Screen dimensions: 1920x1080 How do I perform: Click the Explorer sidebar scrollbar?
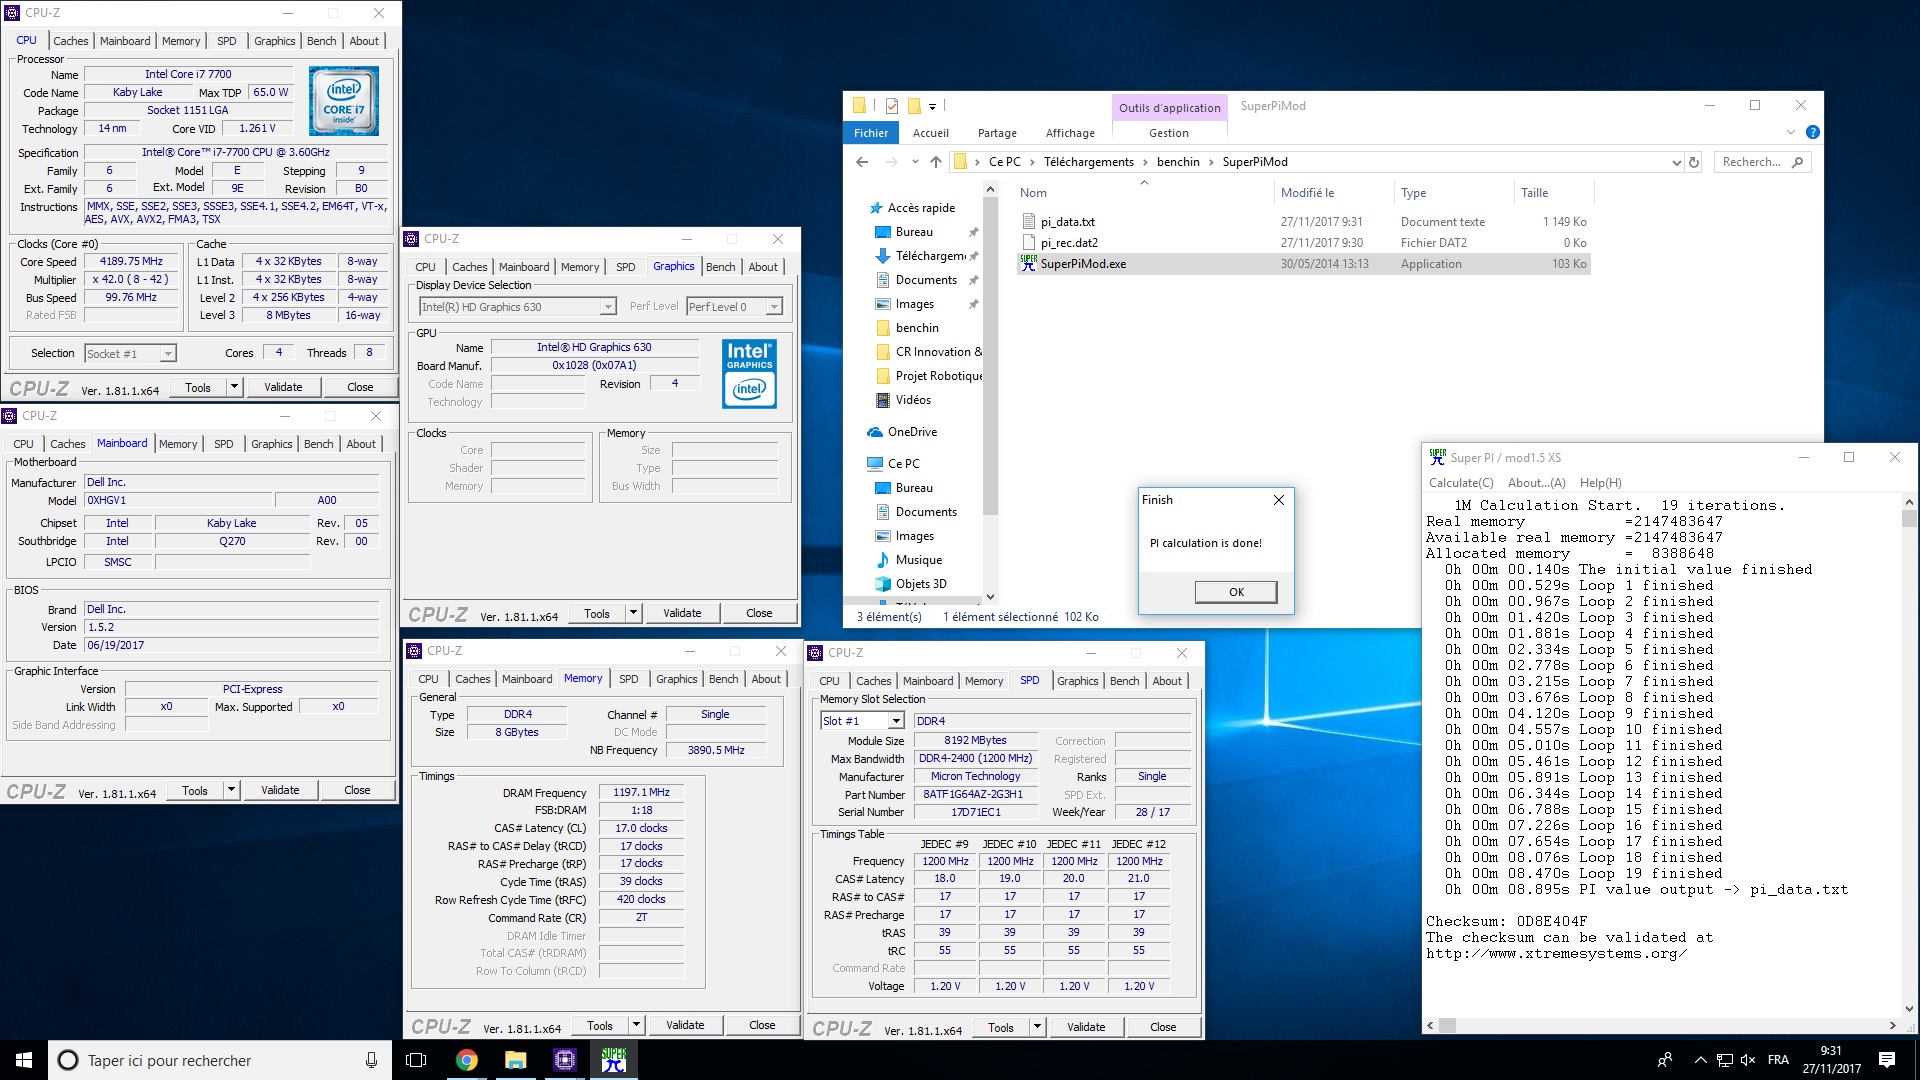point(990,392)
